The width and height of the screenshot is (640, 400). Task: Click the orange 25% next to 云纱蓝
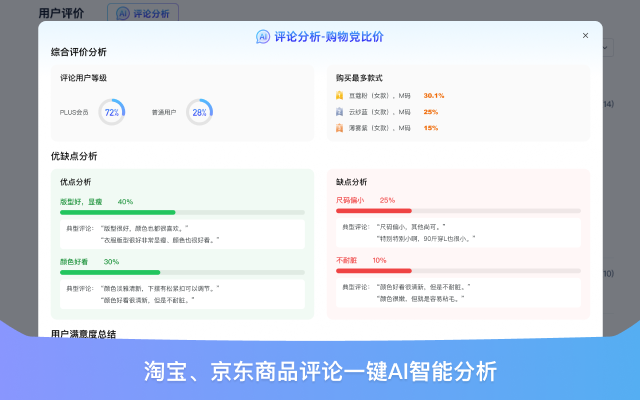coord(431,112)
